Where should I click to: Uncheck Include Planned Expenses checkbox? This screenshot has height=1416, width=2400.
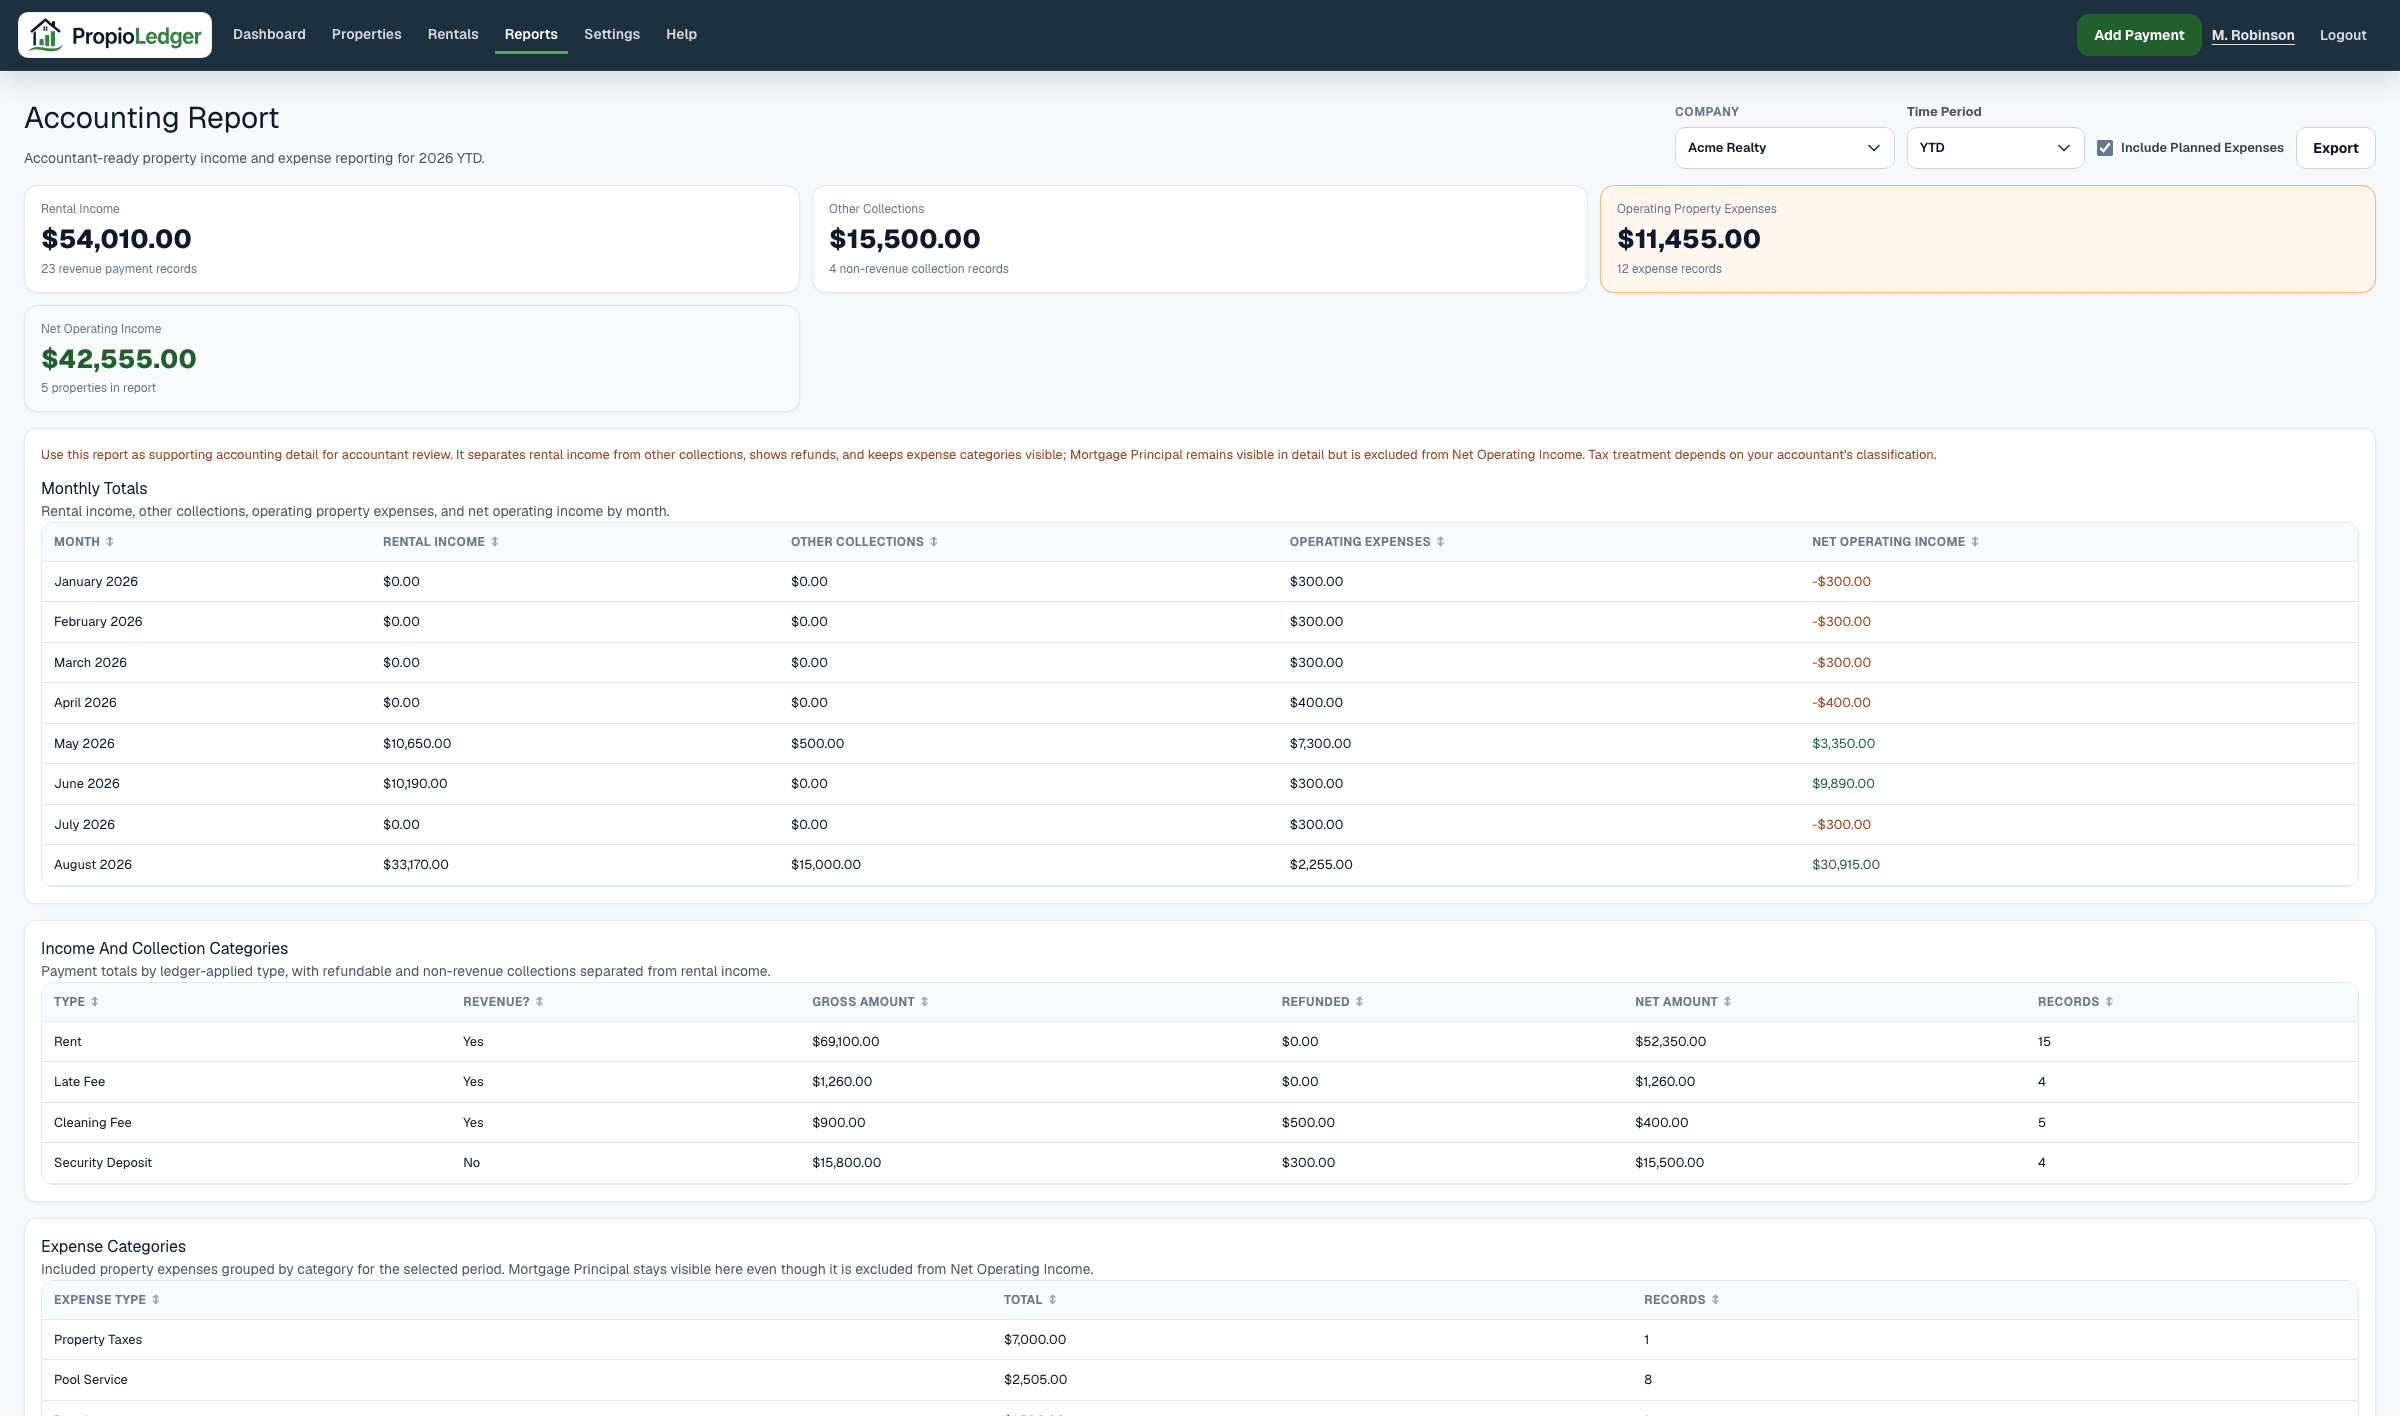click(x=2105, y=148)
